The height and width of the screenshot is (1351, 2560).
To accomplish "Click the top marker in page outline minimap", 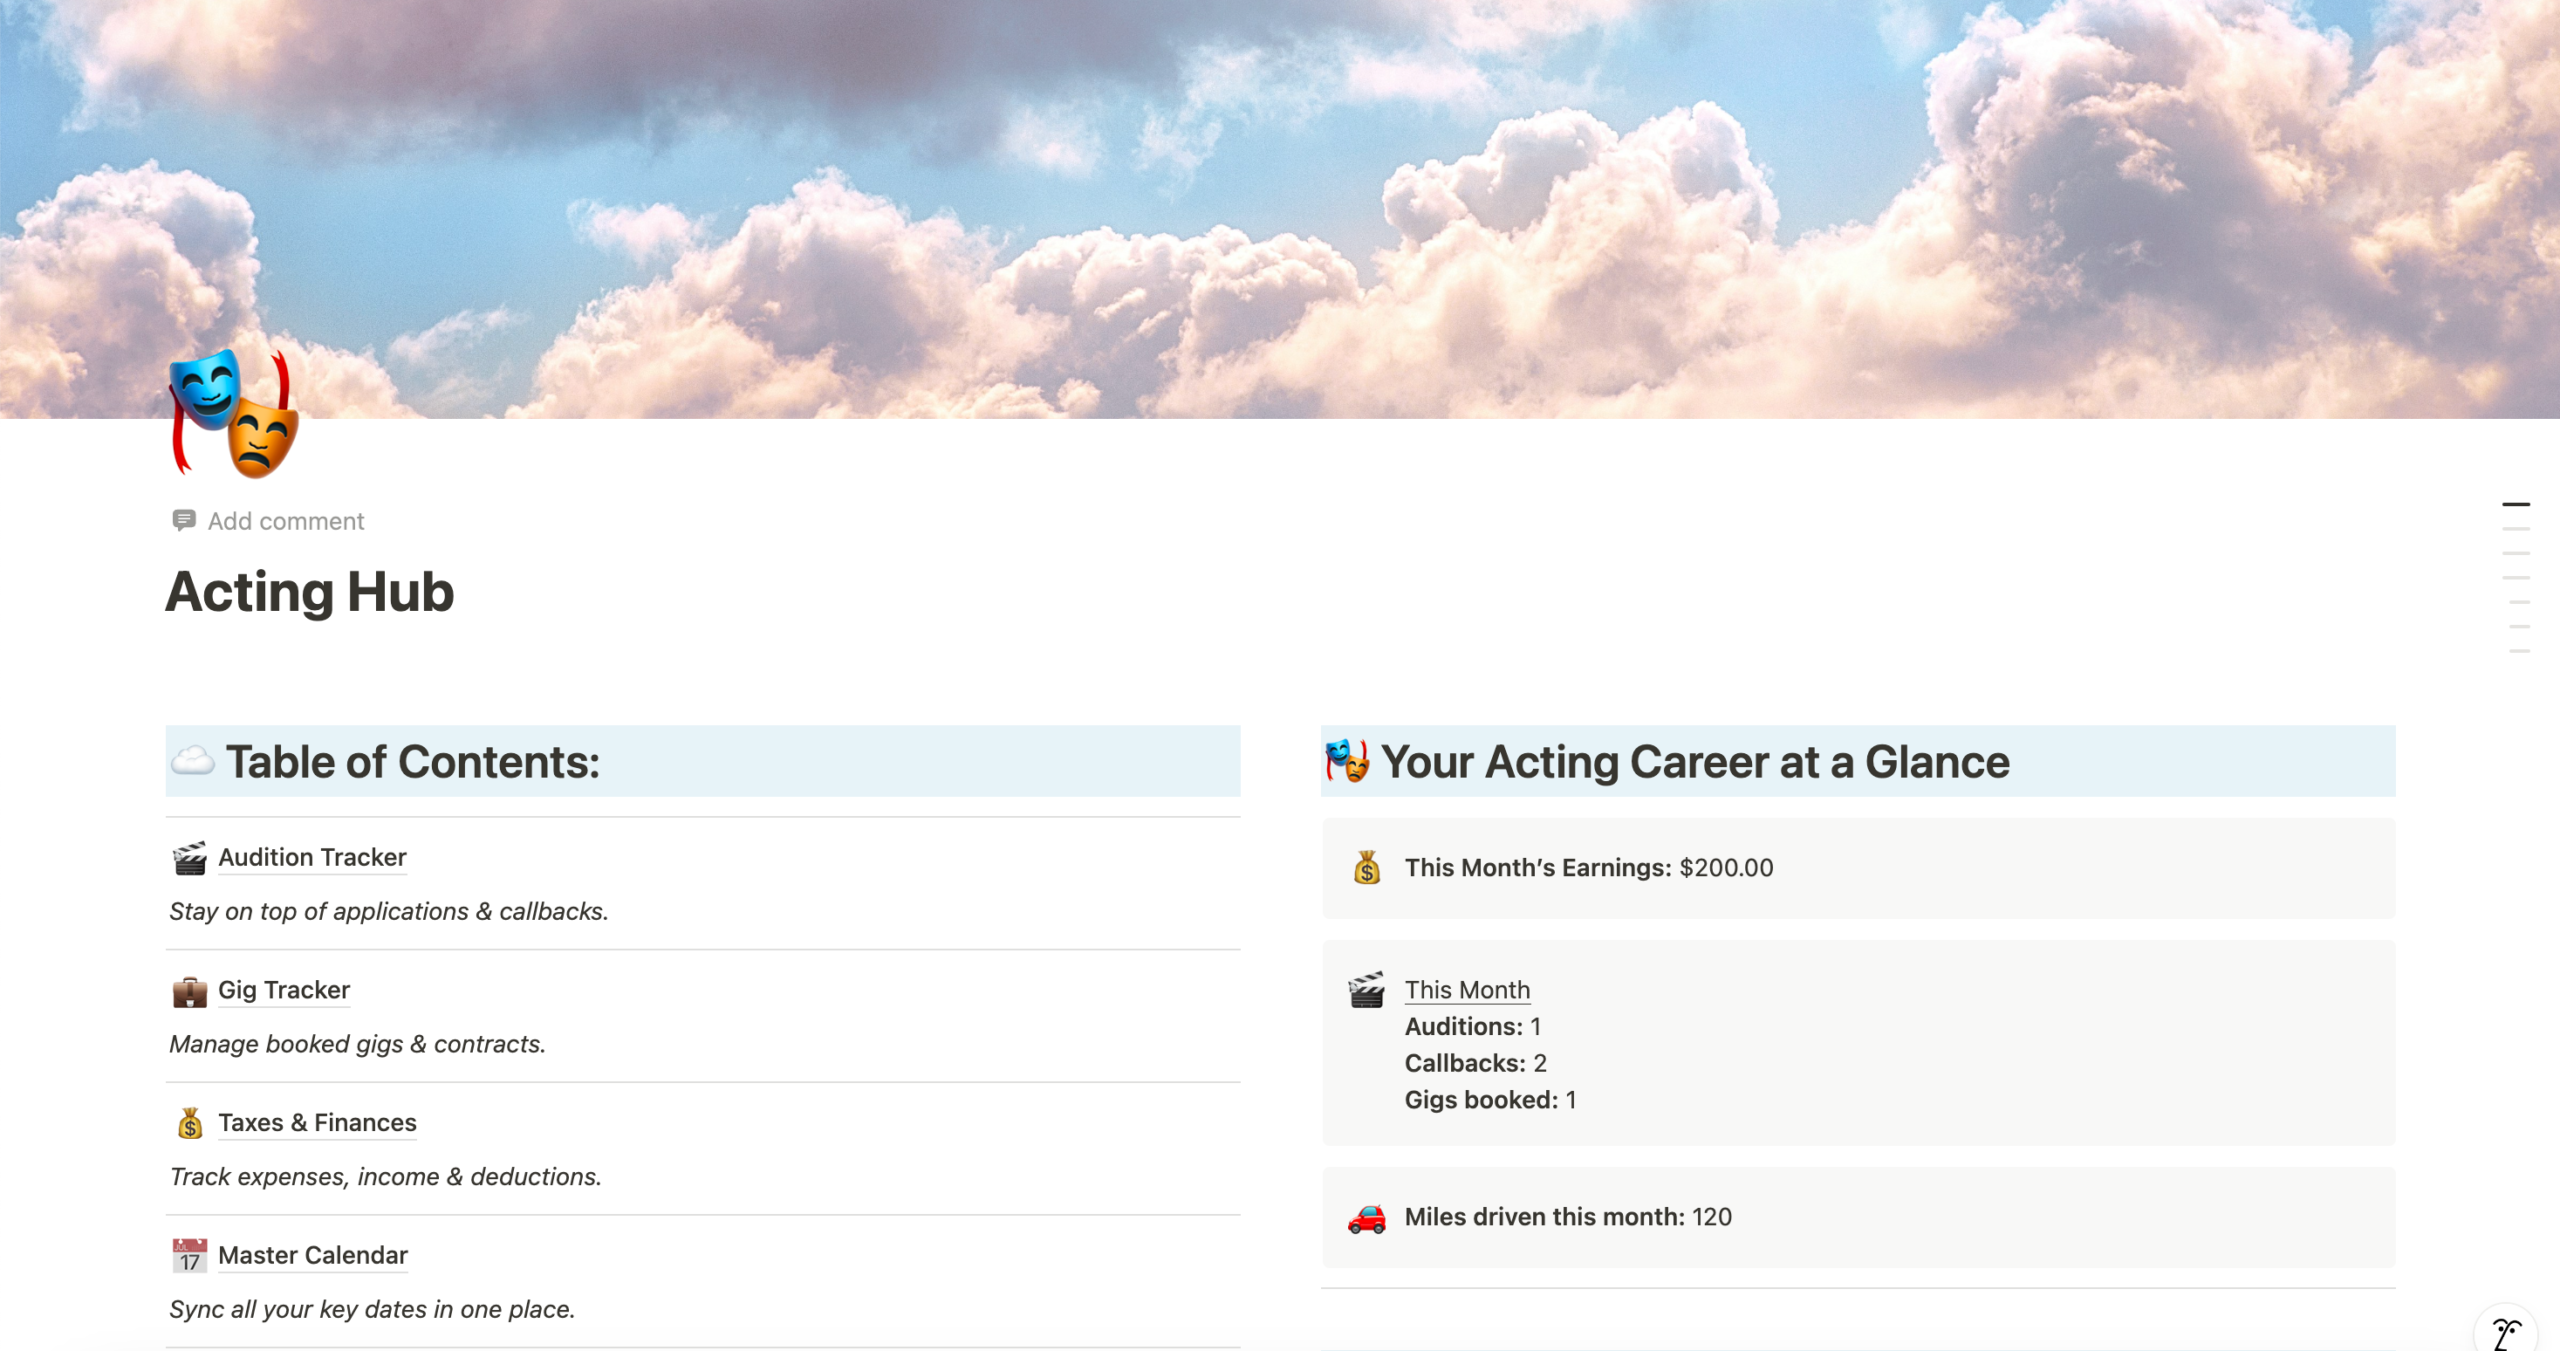I will (x=2515, y=504).
